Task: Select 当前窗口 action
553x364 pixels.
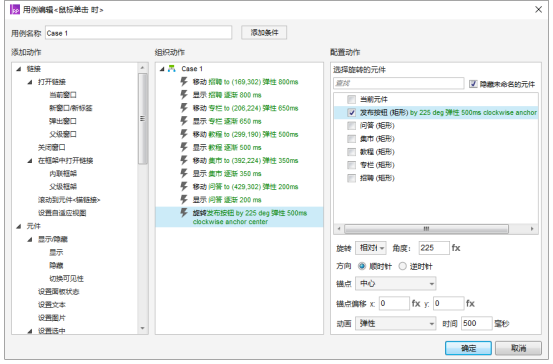Action: [x=63, y=95]
